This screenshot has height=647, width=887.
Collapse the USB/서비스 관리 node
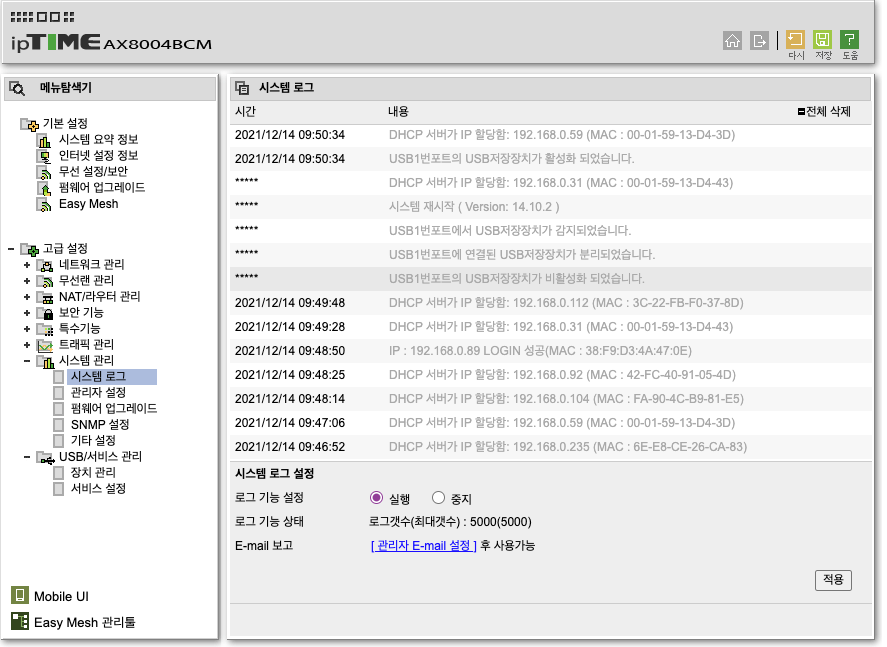click(27, 456)
